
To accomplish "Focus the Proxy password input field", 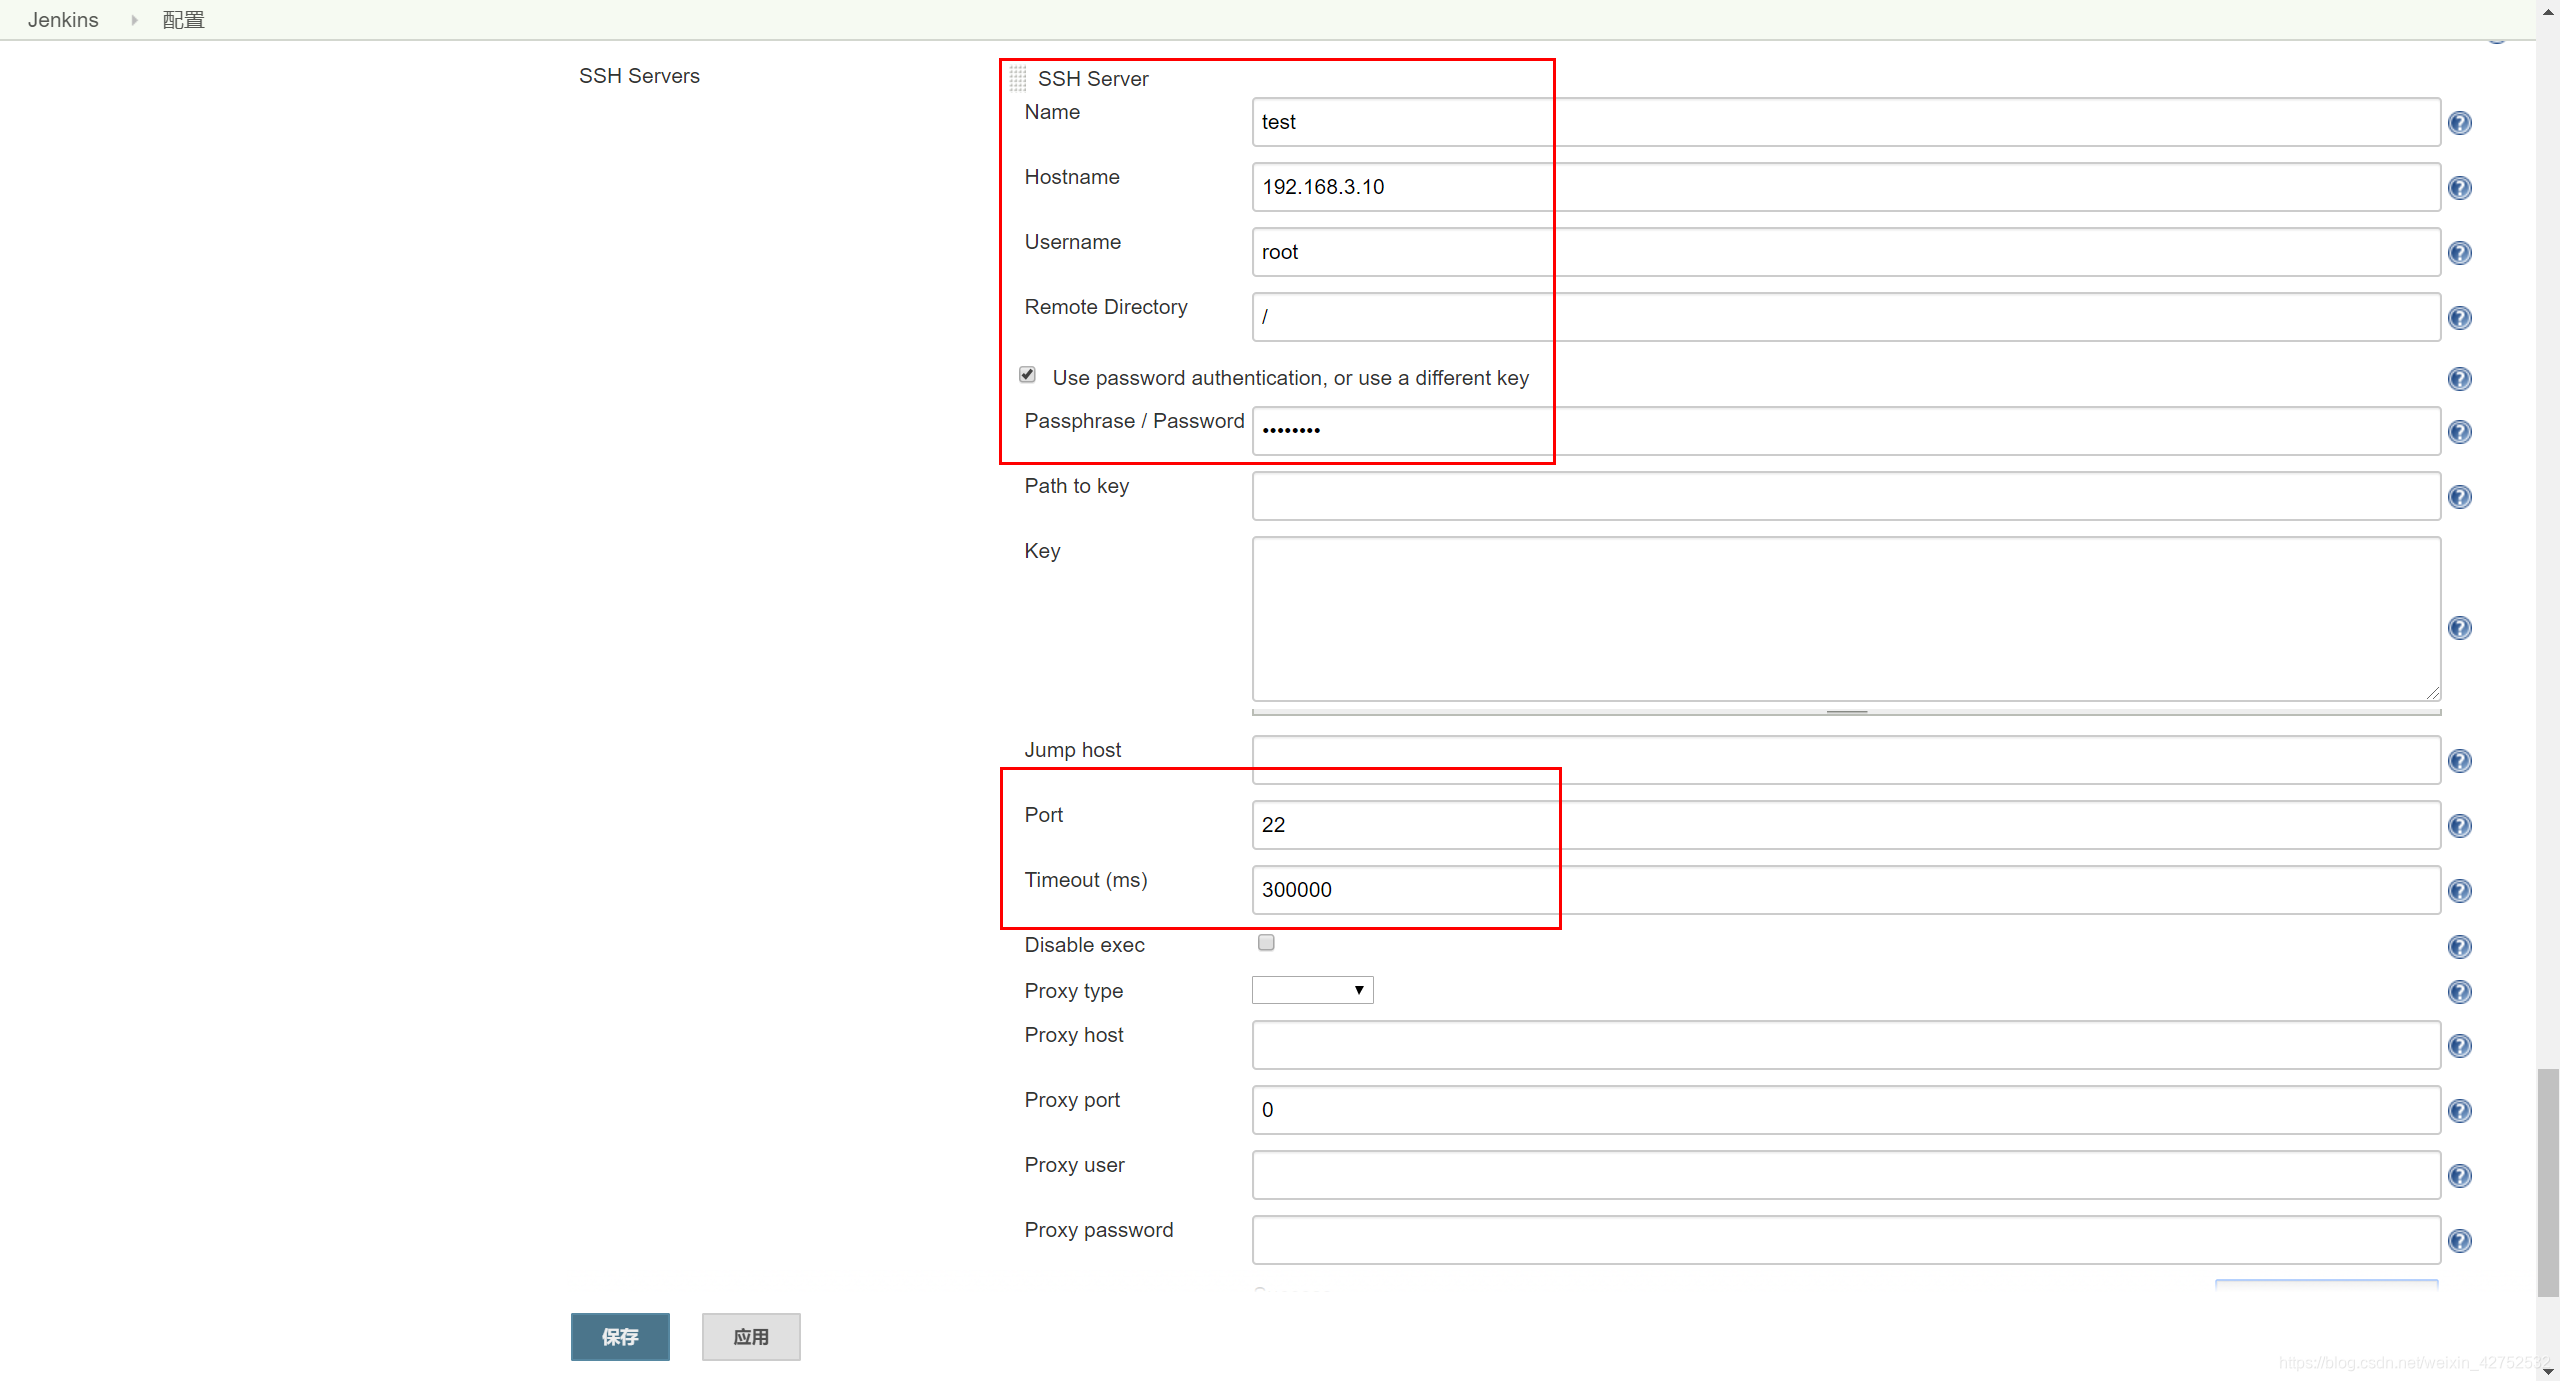I will click(1846, 1240).
